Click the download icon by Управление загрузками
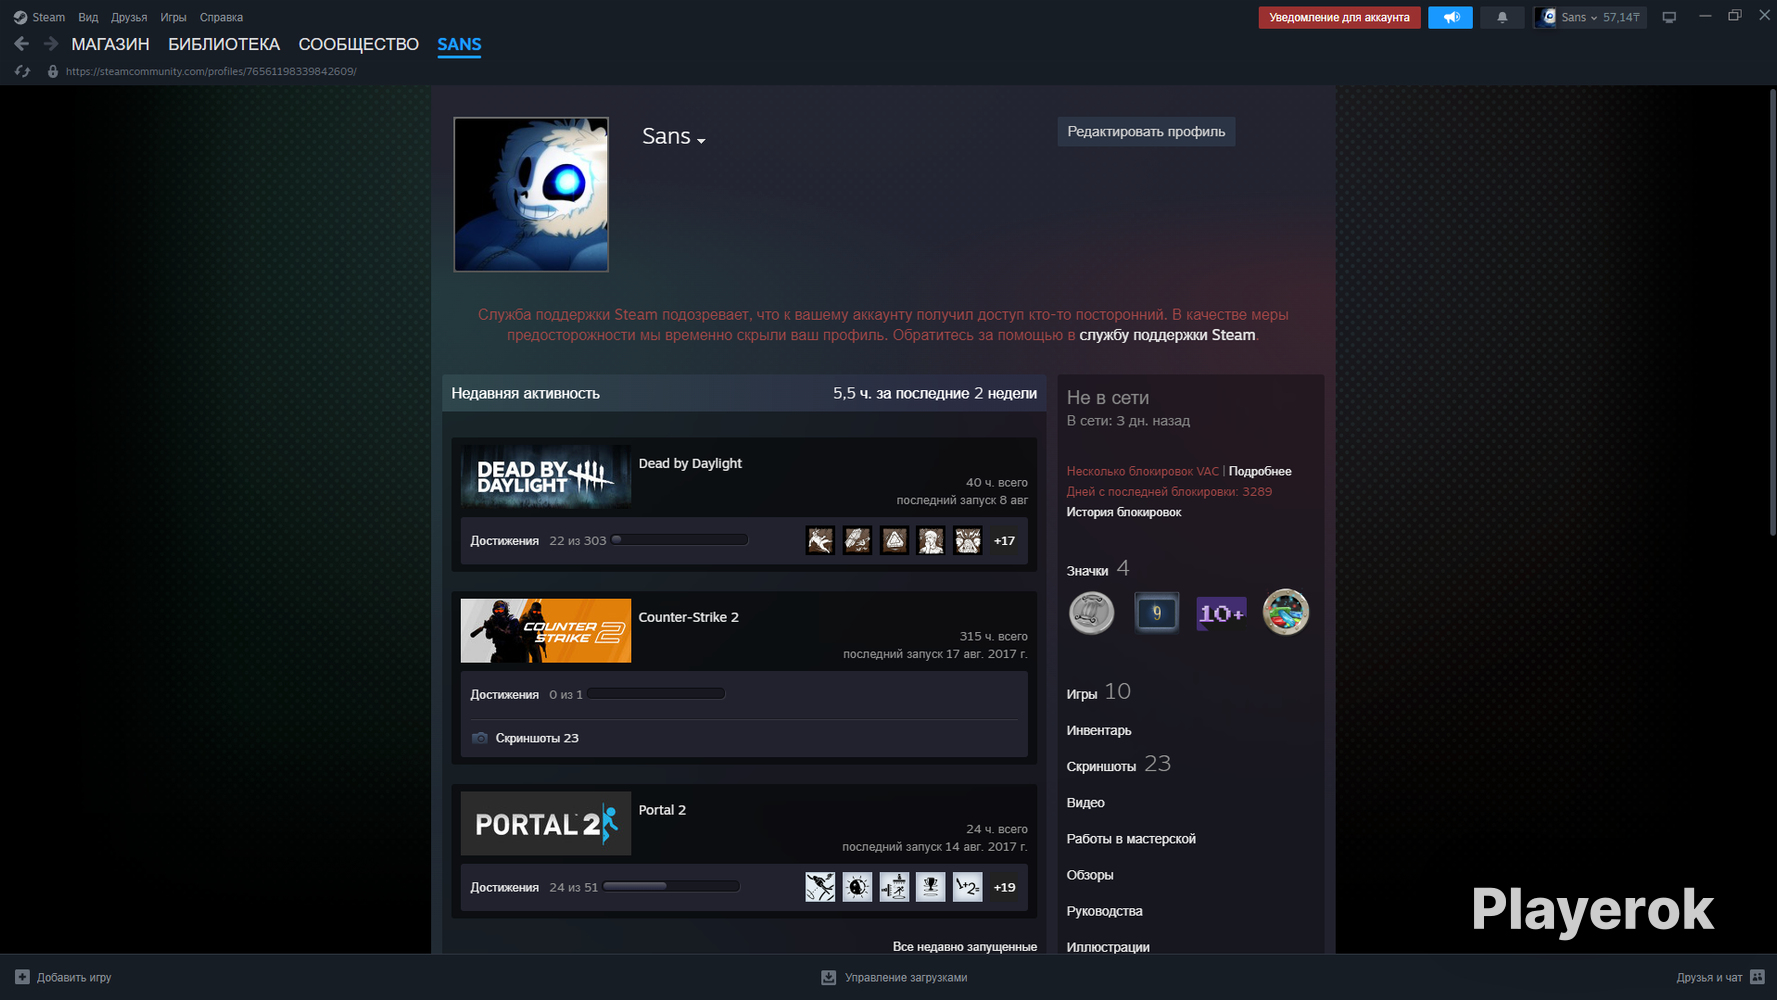 click(x=828, y=977)
